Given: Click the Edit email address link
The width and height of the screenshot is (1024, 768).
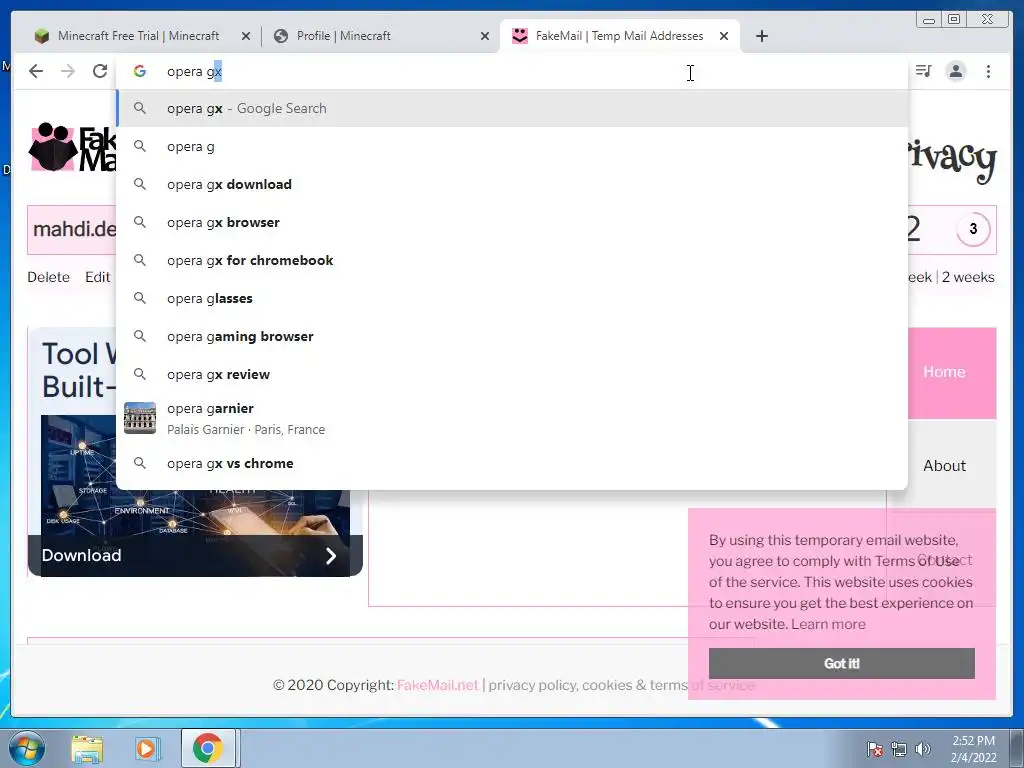Looking at the screenshot, I should tap(97, 277).
